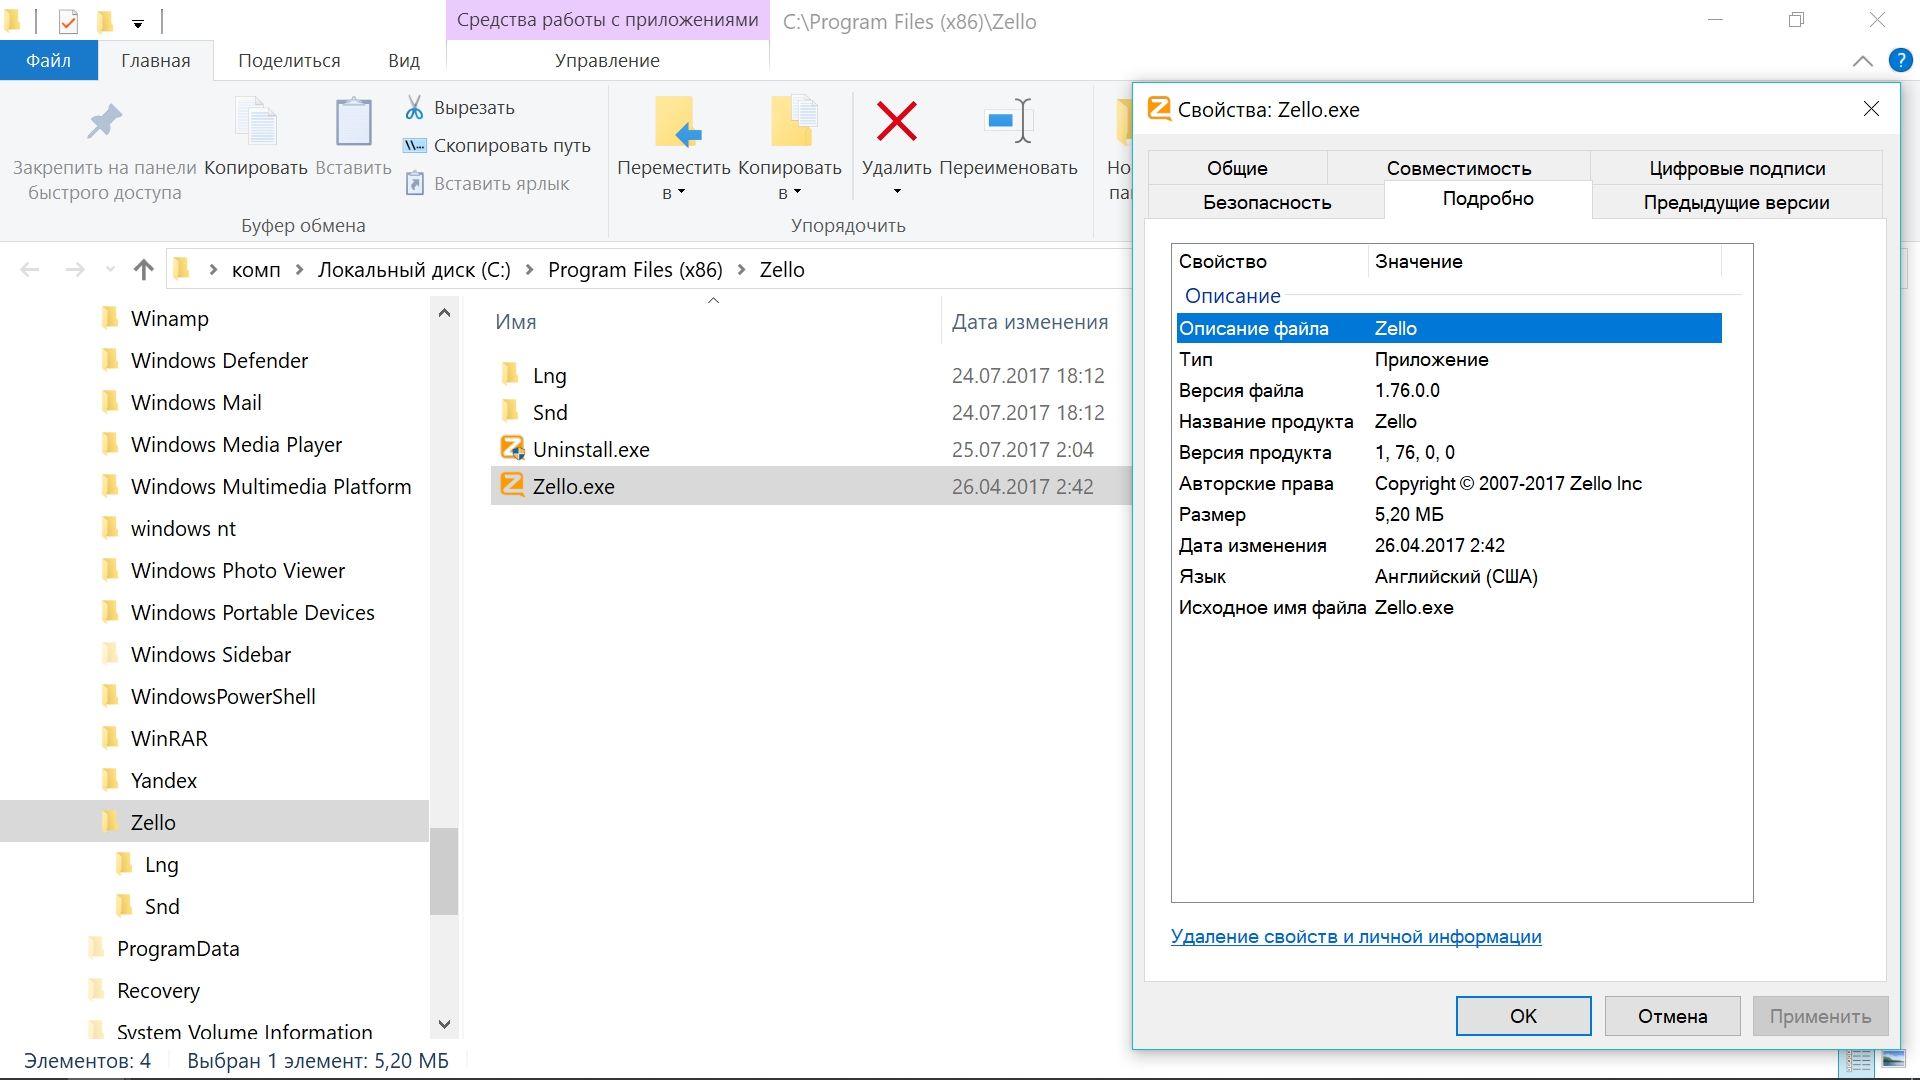Click the Удаление свойств и личной информации link
This screenshot has width=1920, height=1080.
1356,937
